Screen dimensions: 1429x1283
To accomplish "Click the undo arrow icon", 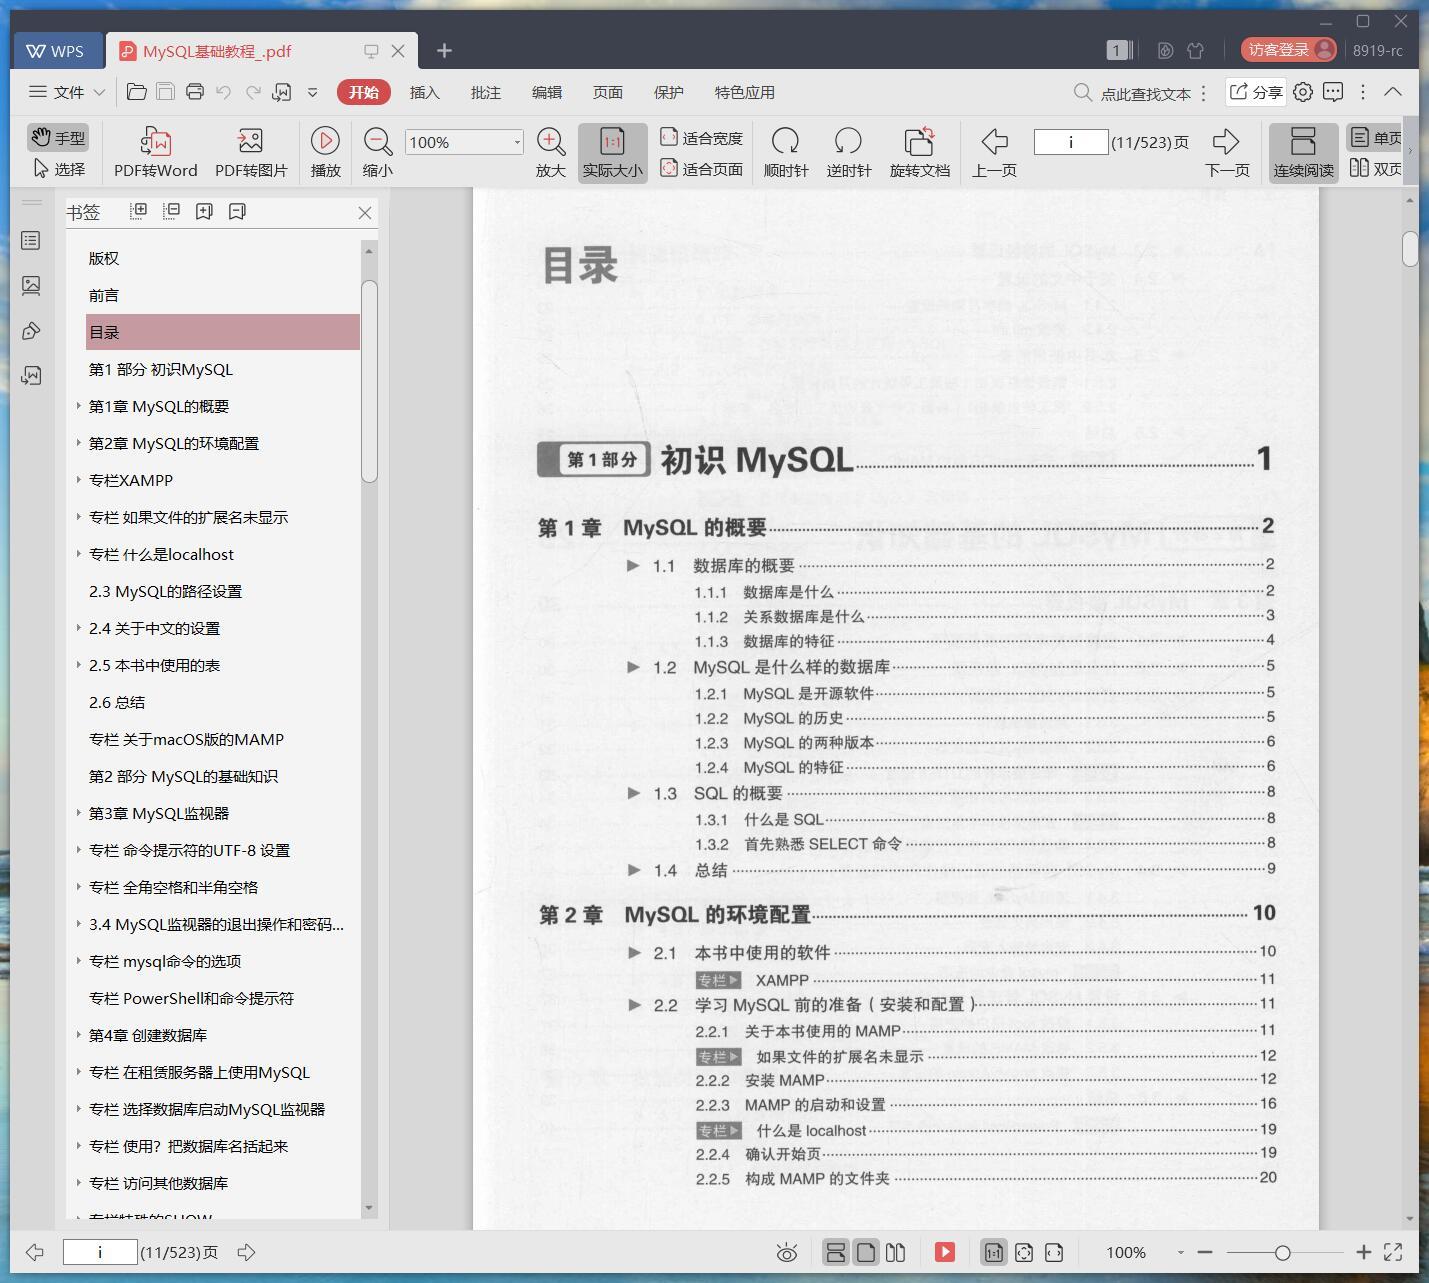I will [224, 92].
